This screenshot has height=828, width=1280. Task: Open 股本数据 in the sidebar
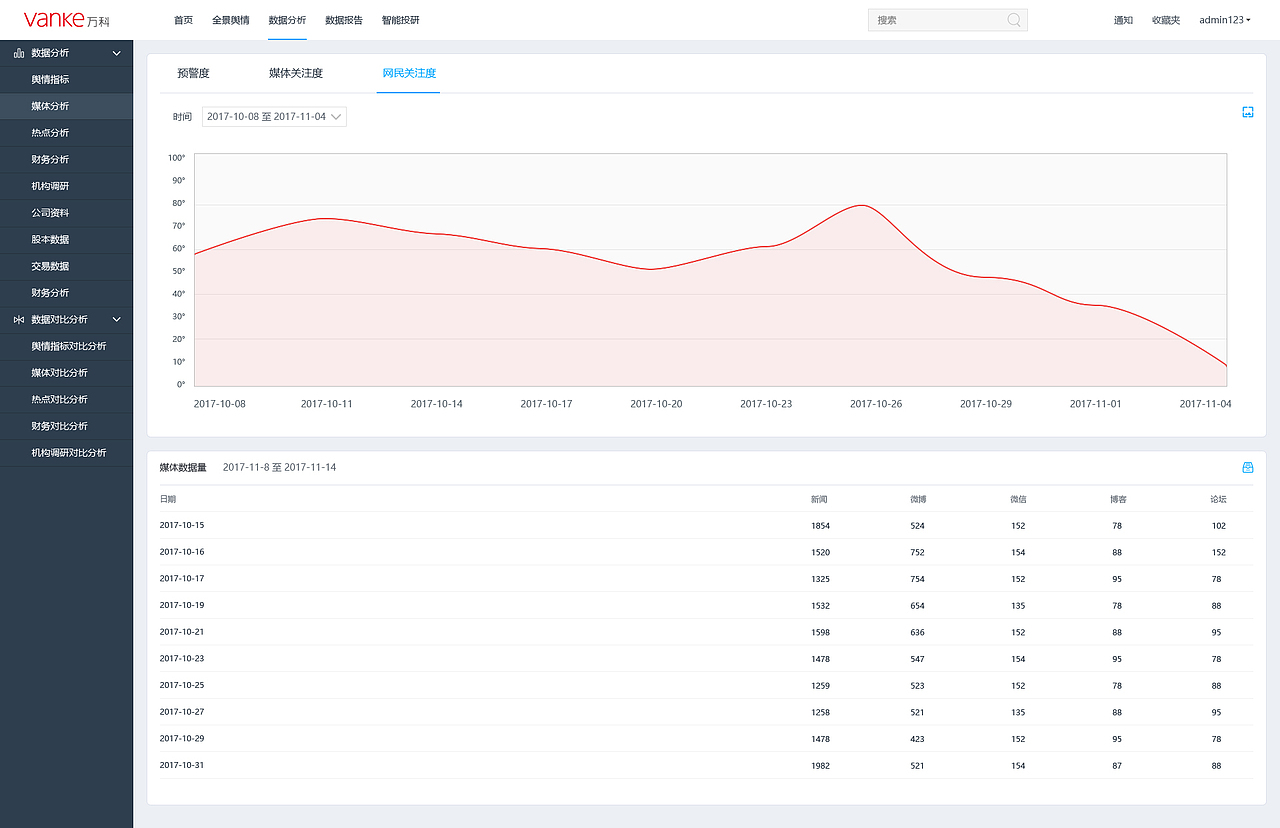coord(66,240)
